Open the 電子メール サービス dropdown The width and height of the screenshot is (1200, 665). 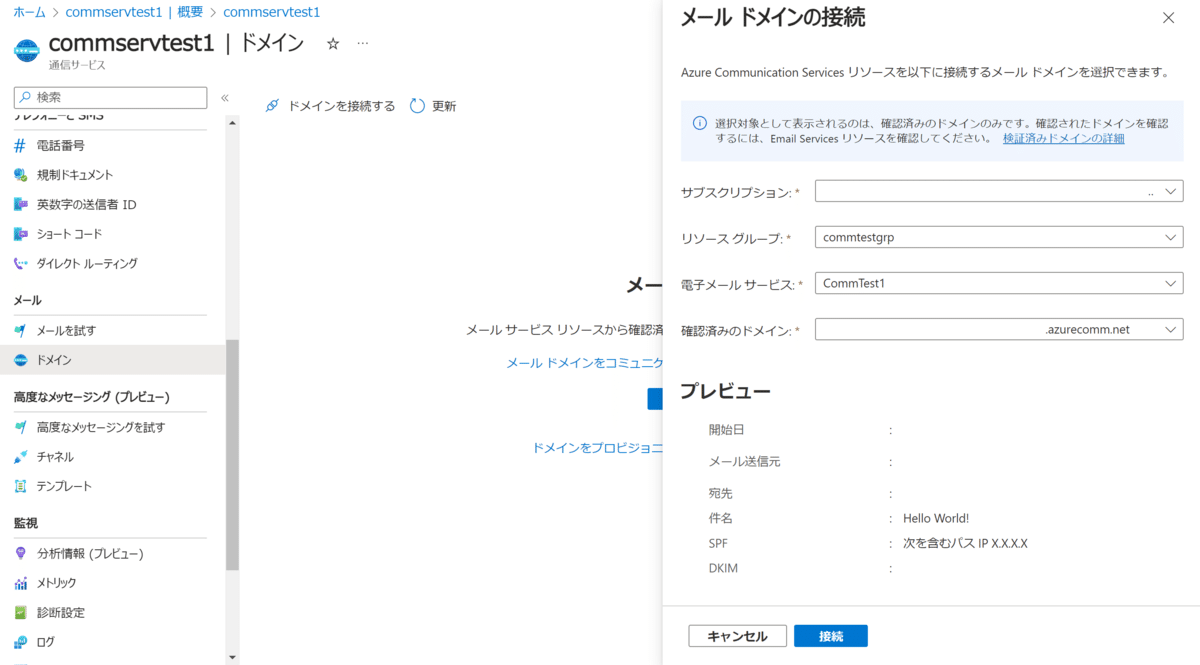[999, 283]
